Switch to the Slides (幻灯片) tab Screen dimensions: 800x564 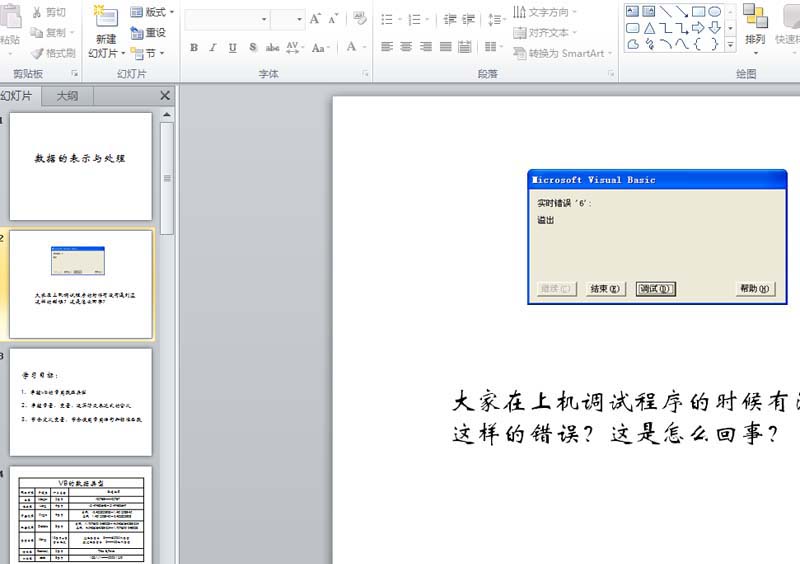[17, 96]
